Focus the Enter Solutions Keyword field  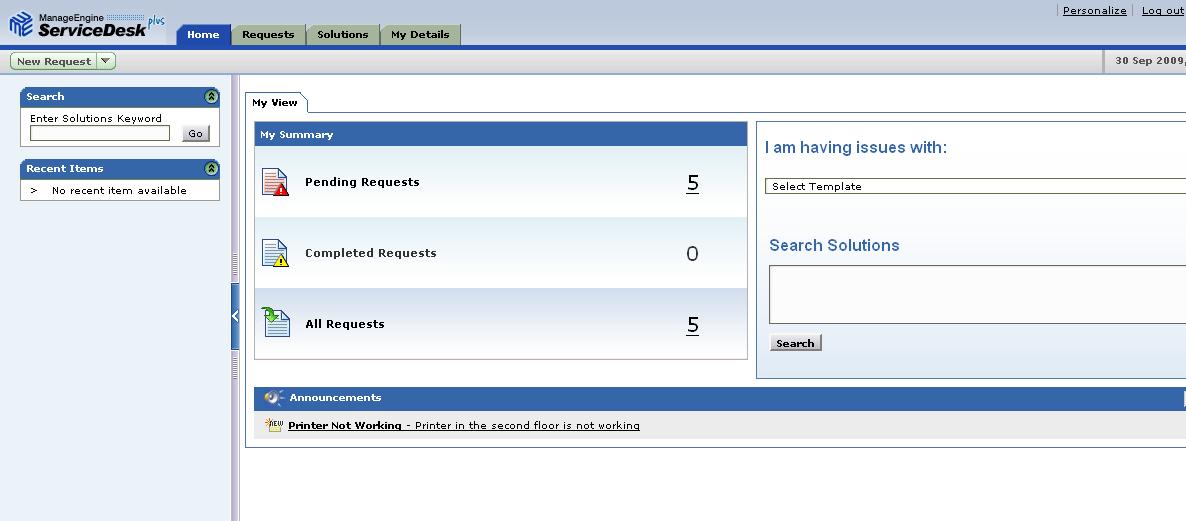[x=100, y=133]
